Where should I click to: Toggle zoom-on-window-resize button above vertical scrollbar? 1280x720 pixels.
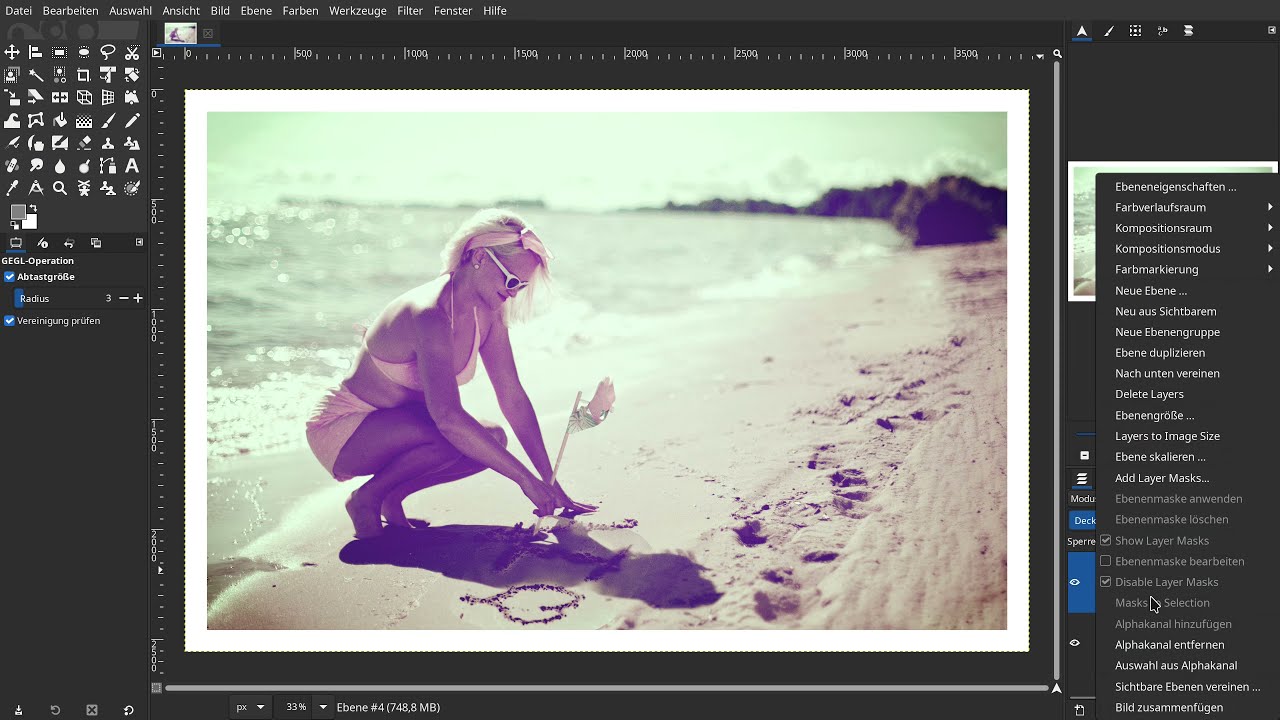pos(1057,54)
